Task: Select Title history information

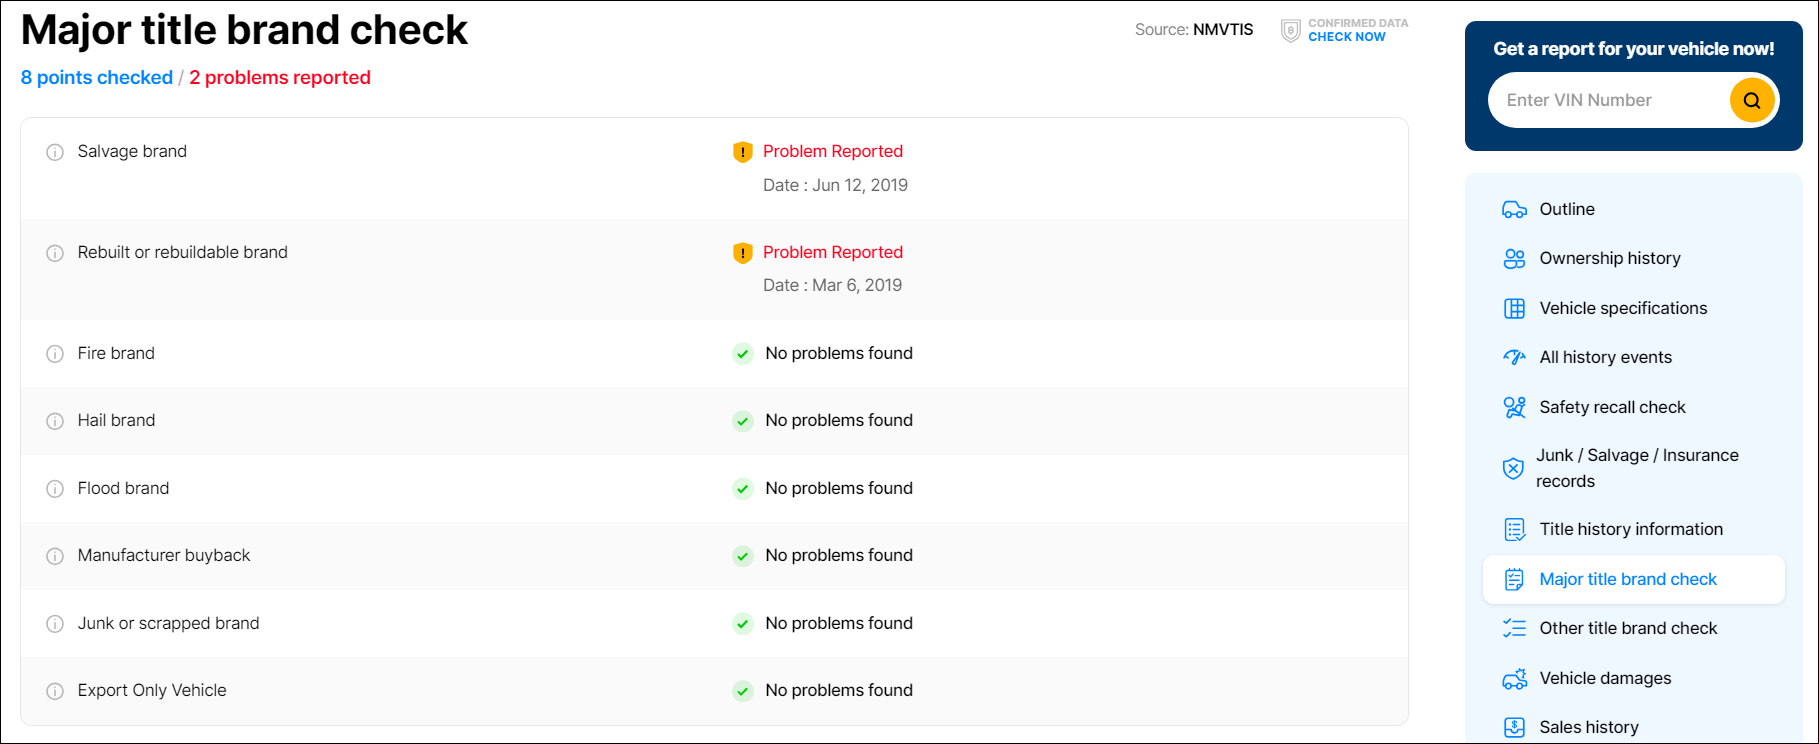Action: click(x=1630, y=529)
